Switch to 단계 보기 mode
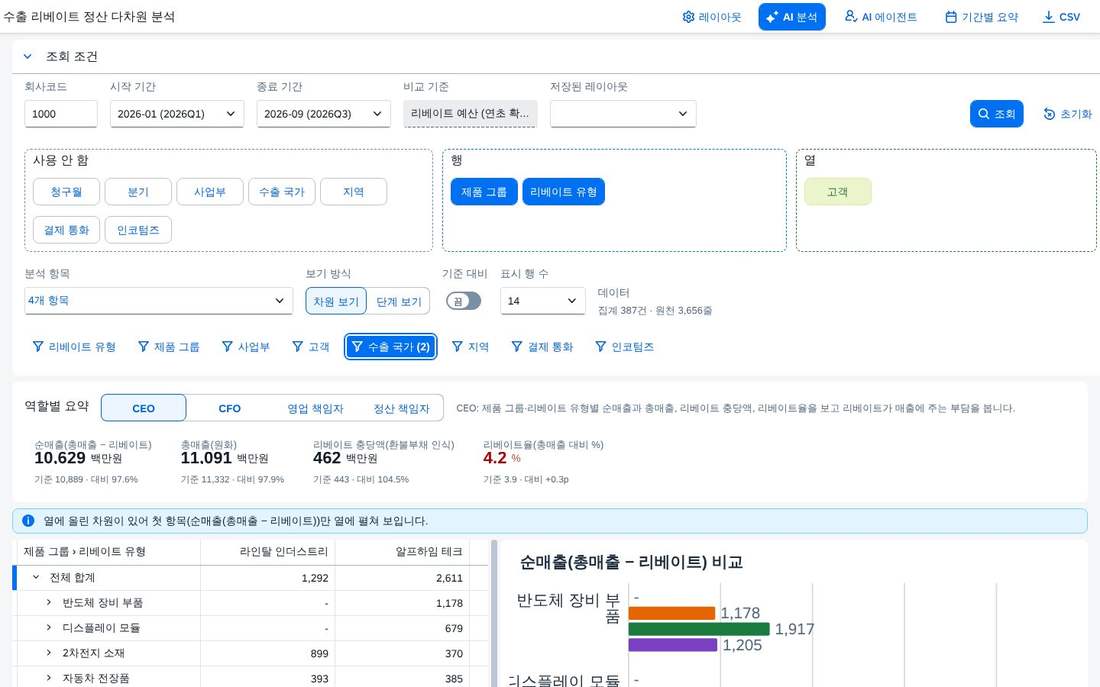1100x687 pixels. pos(398,301)
